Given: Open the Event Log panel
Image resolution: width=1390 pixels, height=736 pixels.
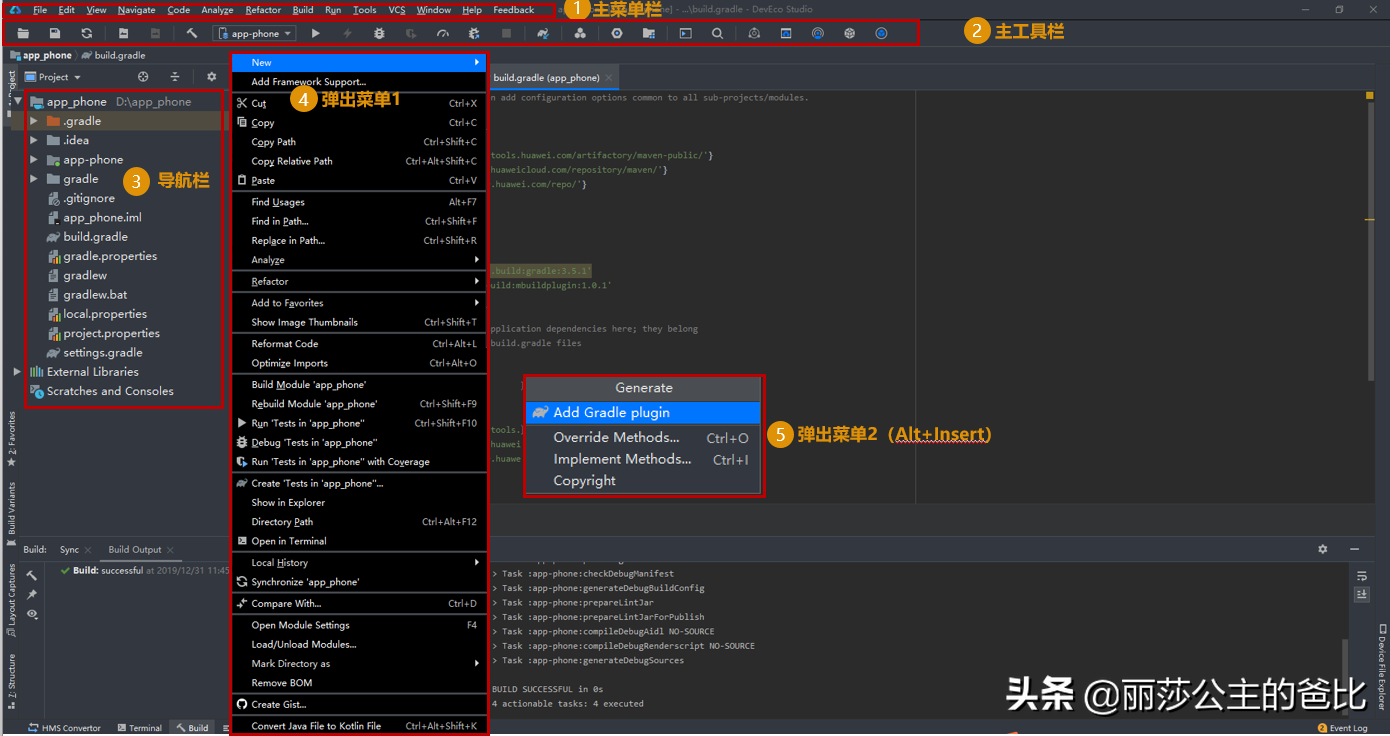Looking at the screenshot, I should (x=1342, y=728).
